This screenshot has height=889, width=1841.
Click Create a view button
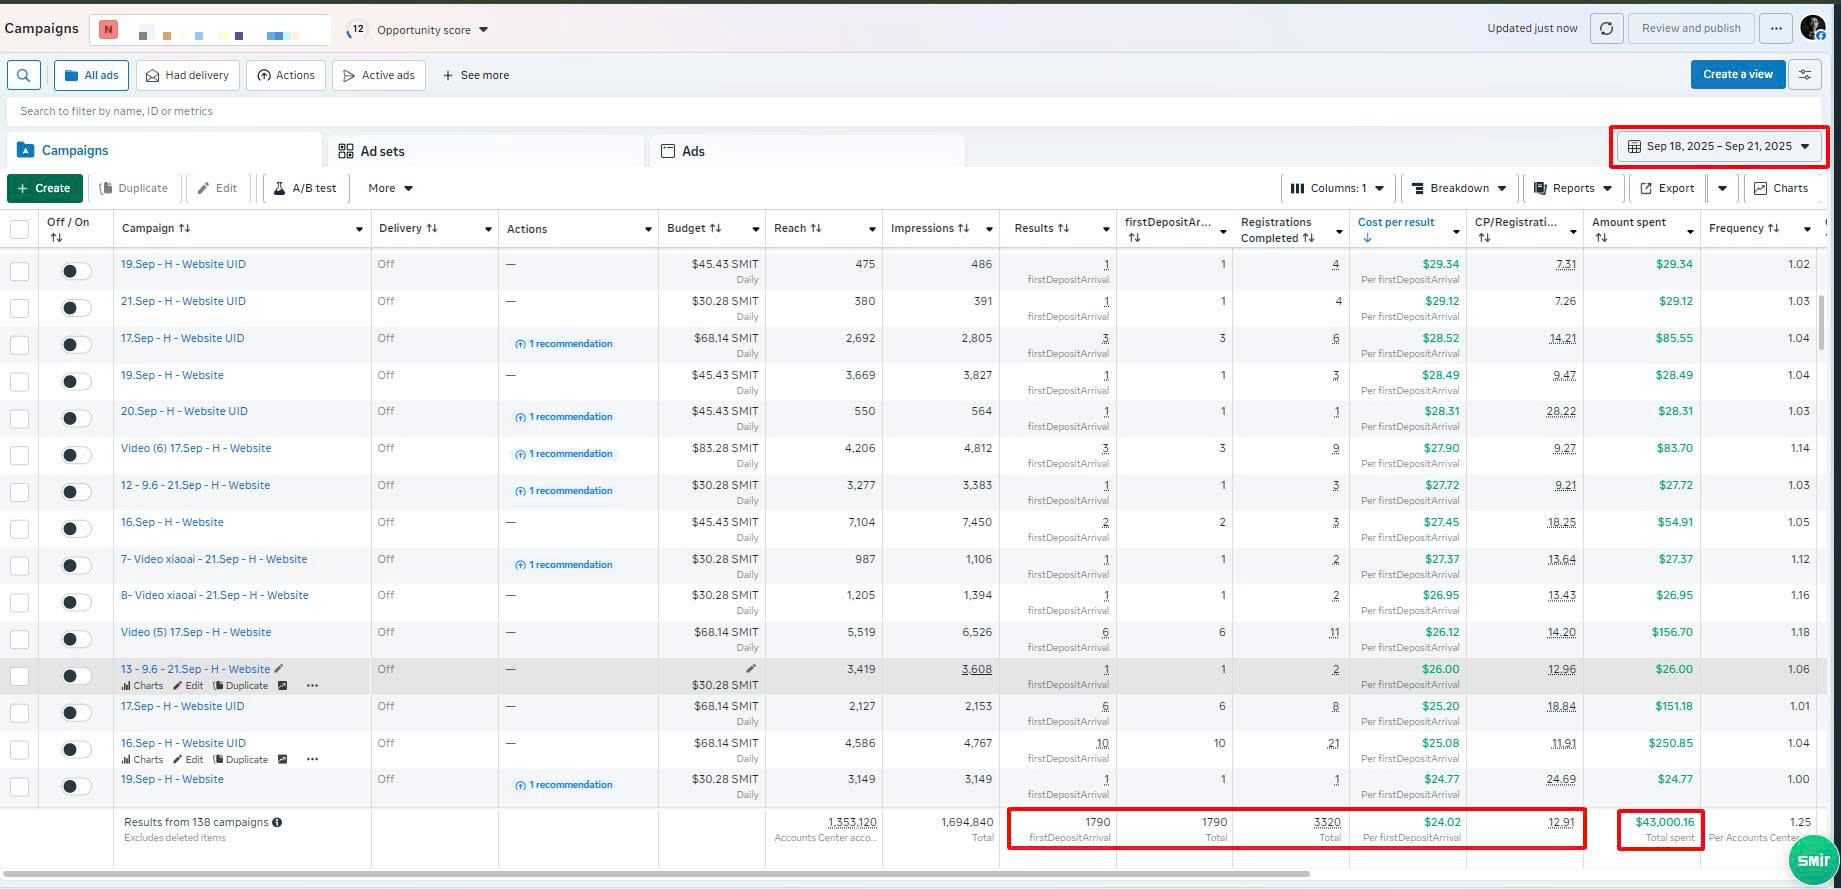coord(1737,74)
